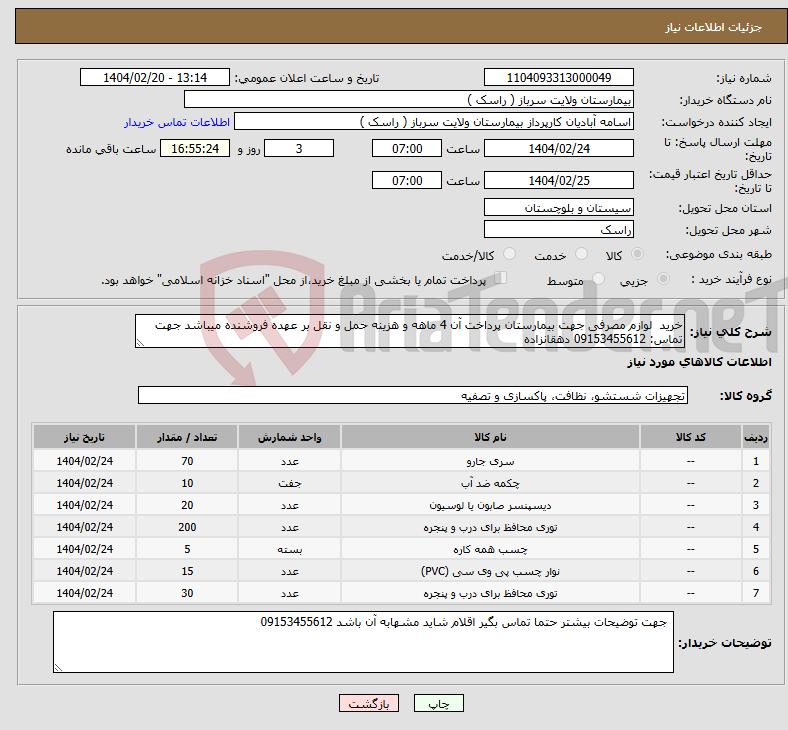
Task: Click quantity 70 in row 1
Action: (x=187, y=461)
